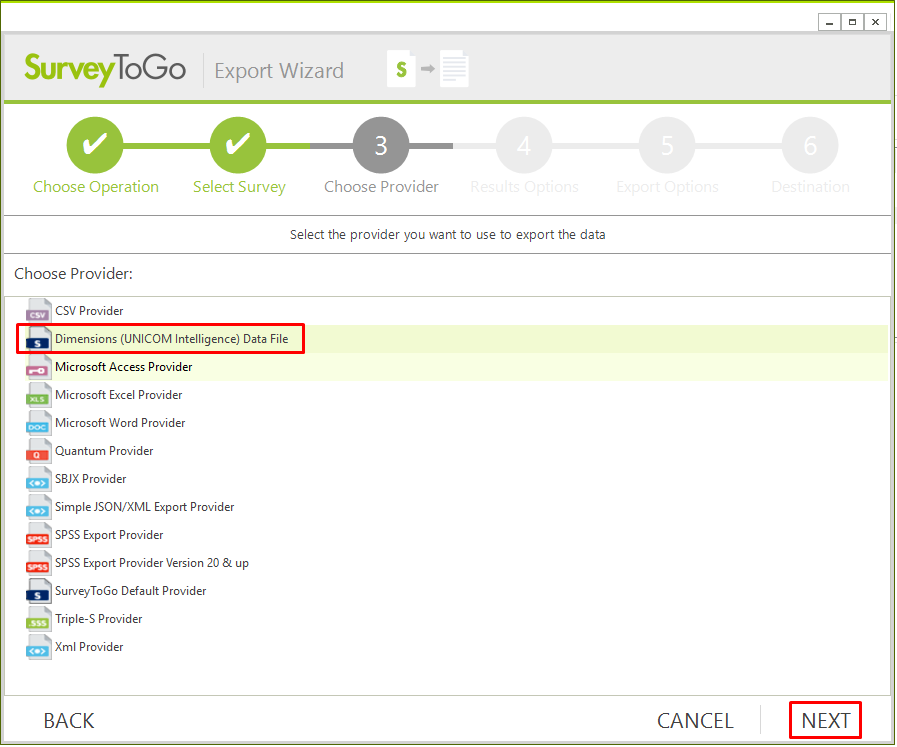Click the Microsoft Access Provider icon

tap(38, 367)
